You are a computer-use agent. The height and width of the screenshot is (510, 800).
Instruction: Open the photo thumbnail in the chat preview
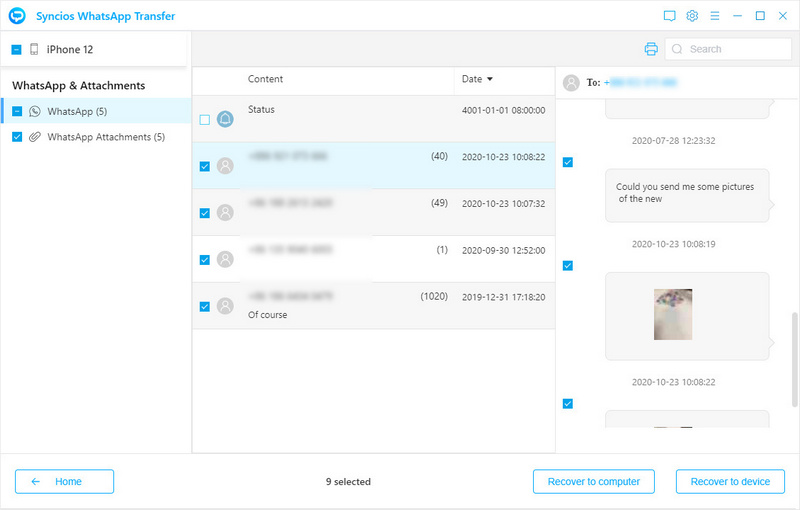[x=673, y=315]
